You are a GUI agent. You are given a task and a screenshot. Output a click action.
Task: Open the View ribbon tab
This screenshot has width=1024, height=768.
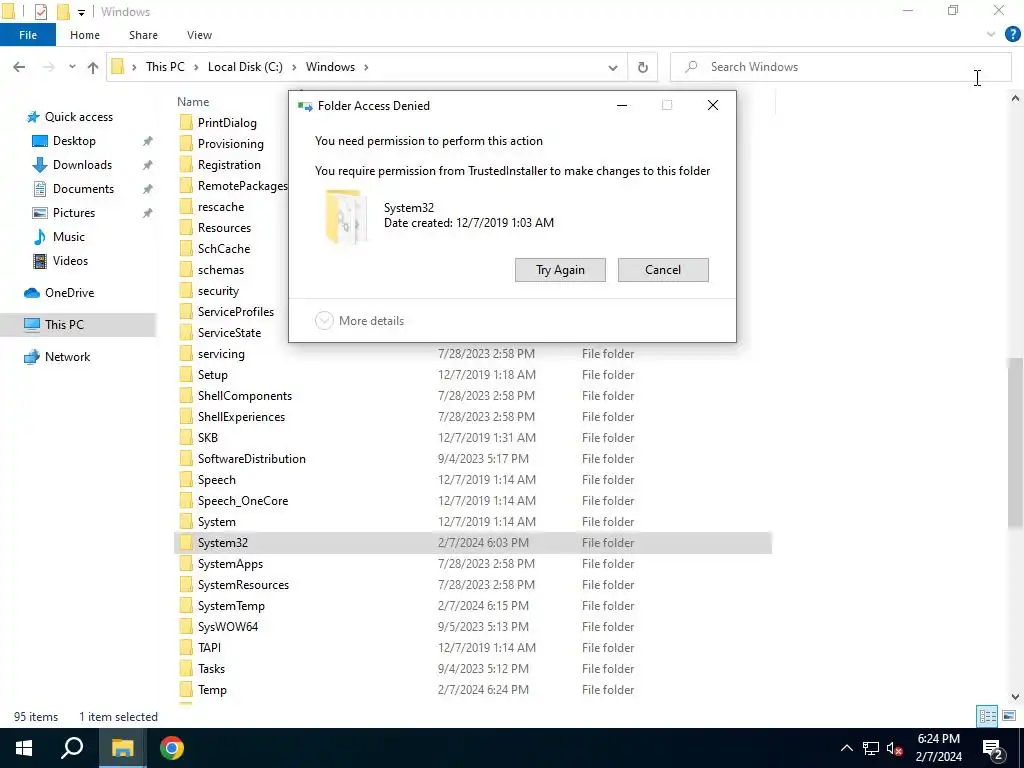199,35
